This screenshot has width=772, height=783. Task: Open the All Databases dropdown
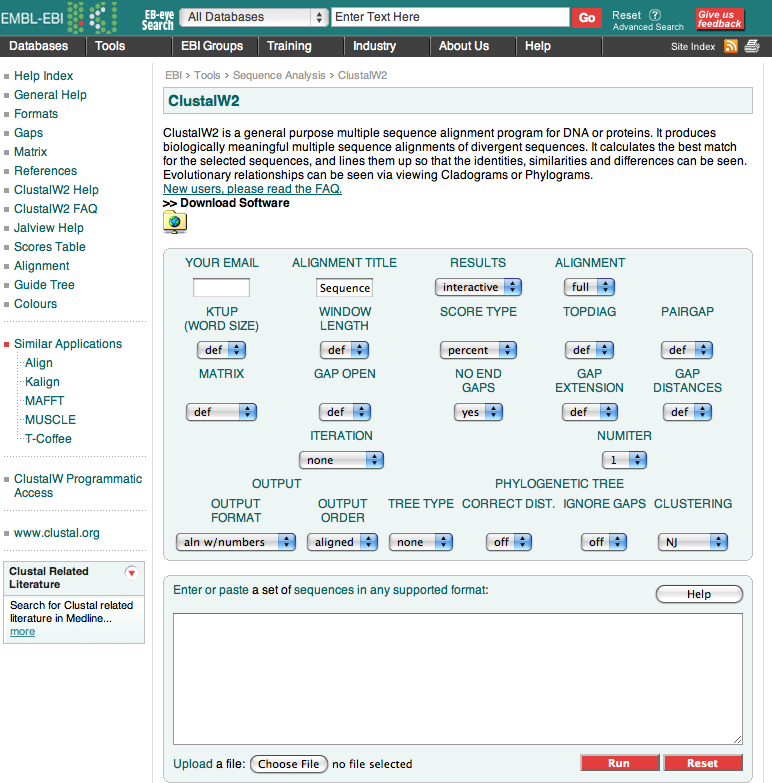pos(254,17)
